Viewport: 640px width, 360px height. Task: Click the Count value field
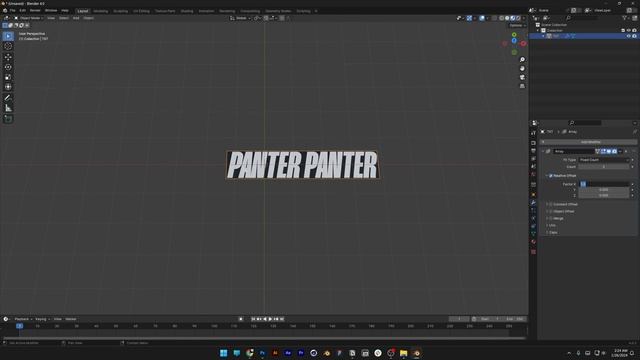point(604,167)
